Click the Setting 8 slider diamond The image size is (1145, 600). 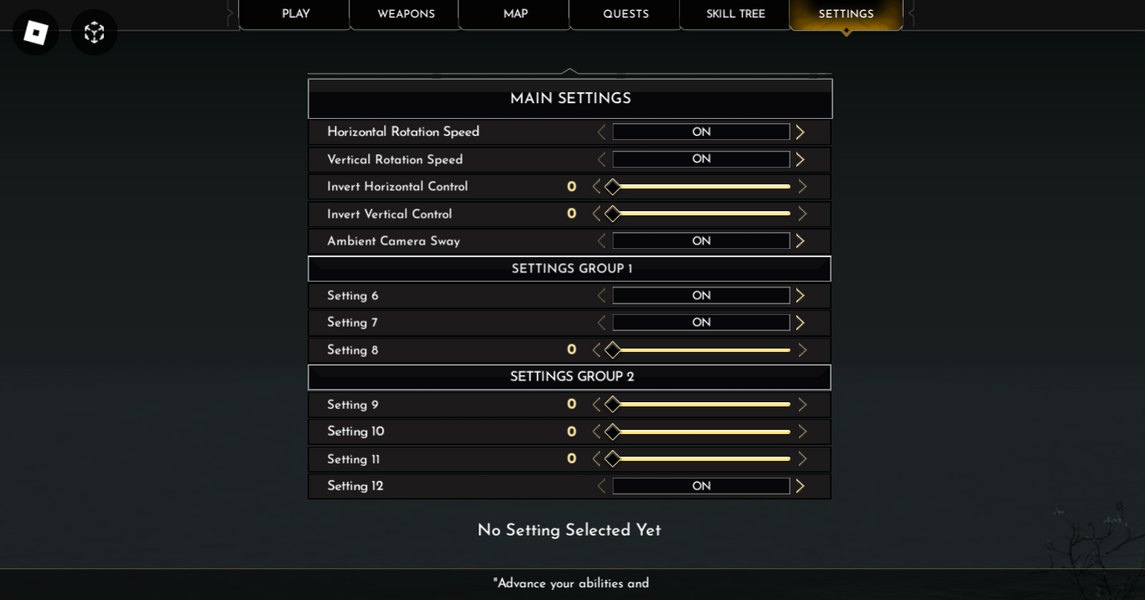click(x=612, y=349)
